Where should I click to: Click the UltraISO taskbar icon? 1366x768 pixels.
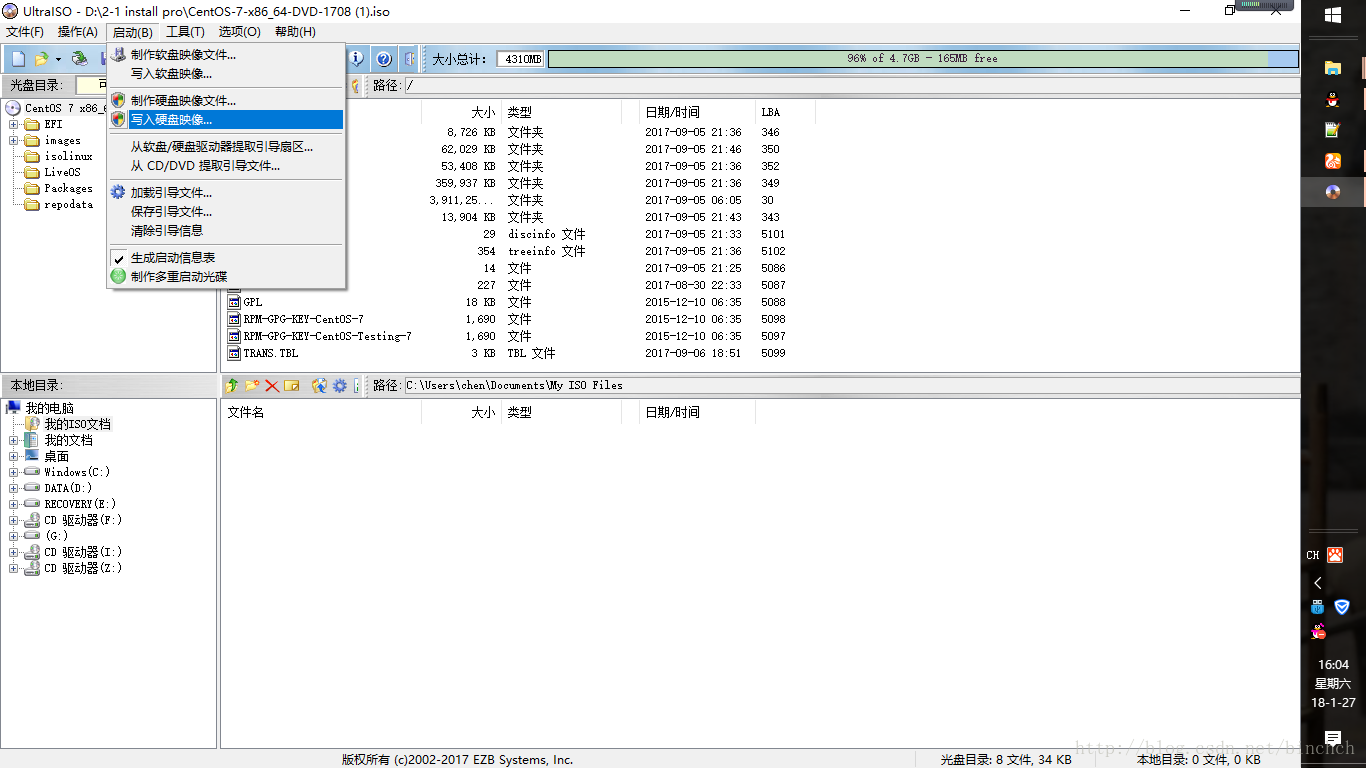(1332, 192)
